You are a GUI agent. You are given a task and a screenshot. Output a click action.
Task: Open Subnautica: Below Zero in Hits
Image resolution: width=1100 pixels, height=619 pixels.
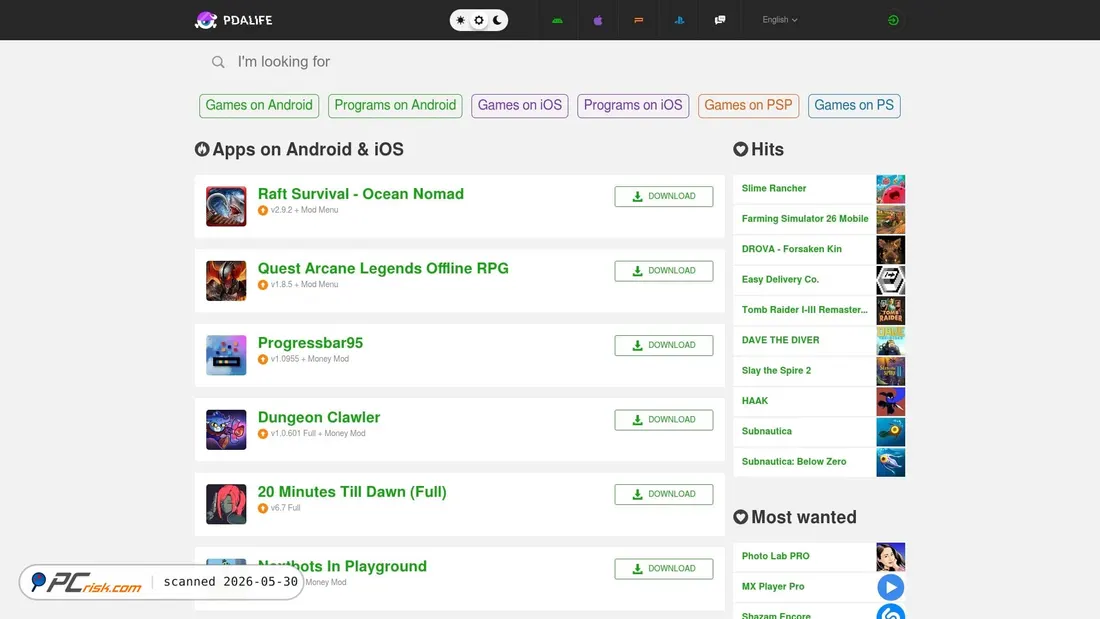click(793, 461)
